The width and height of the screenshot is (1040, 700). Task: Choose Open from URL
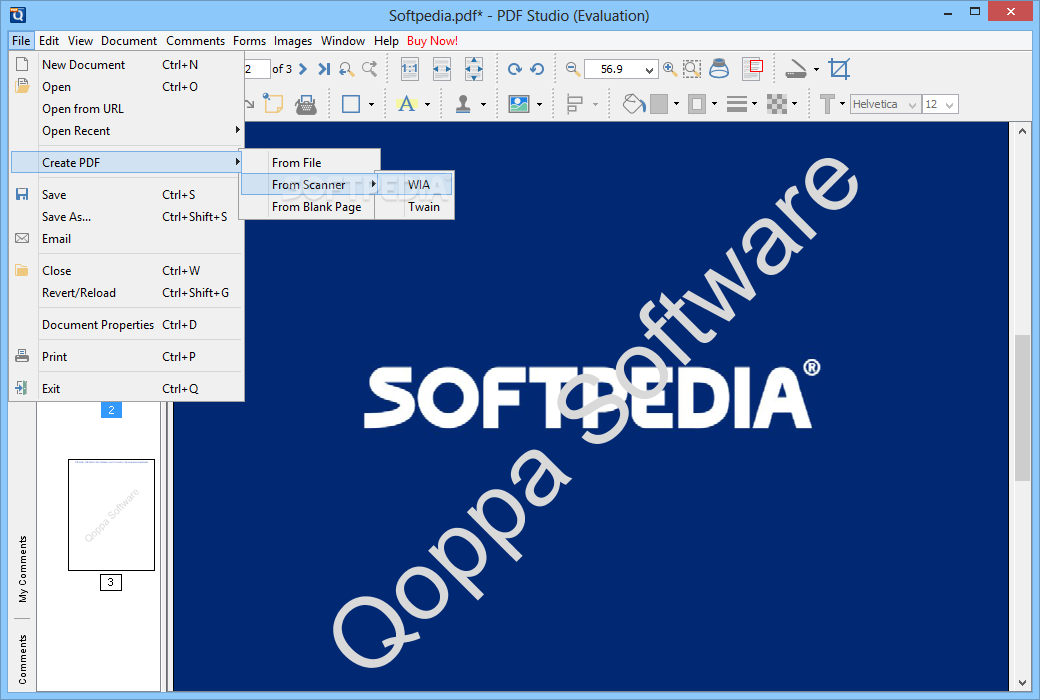point(127,109)
